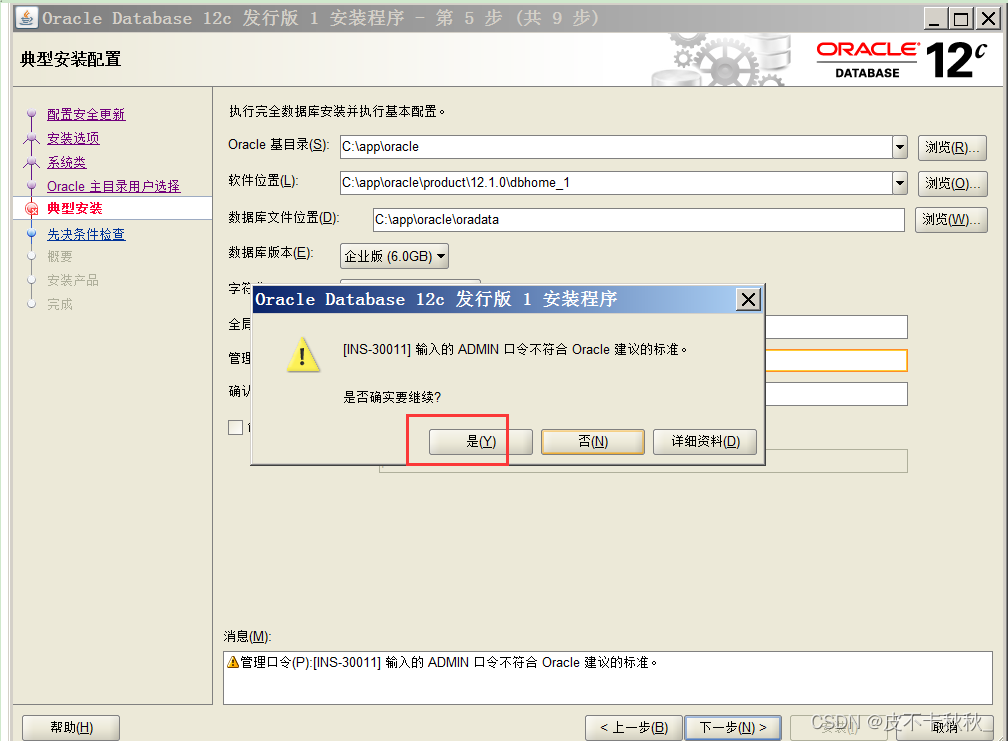Screen dimensions: 1008x741
Task: Click the INS-30011 message text in 消息 box
Action: (x=449, y=663)
